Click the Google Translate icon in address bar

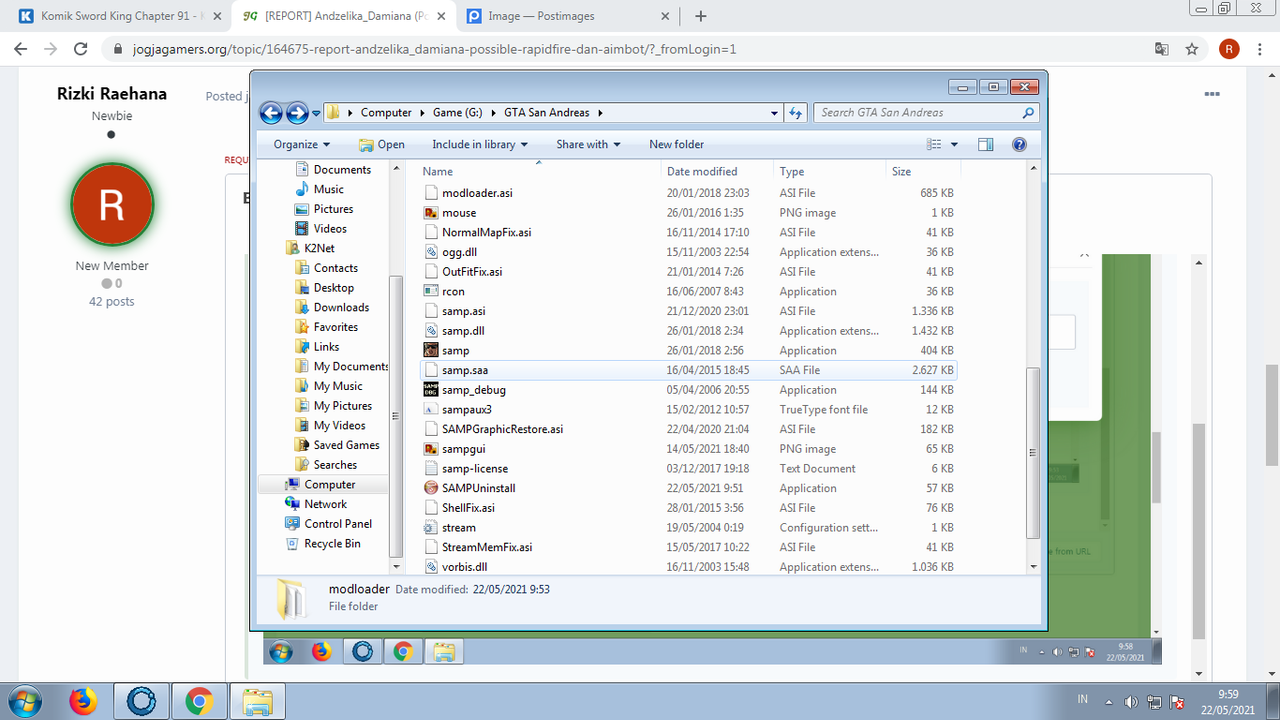1161,49
